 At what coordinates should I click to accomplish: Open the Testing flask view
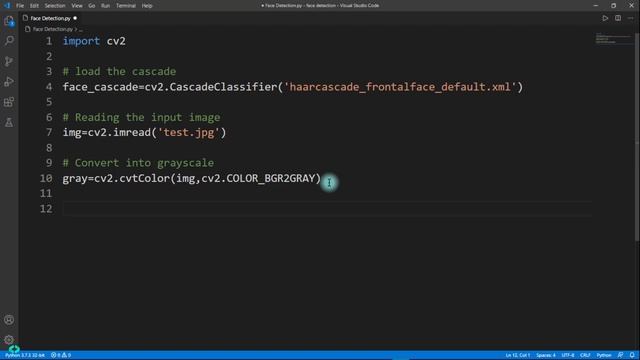(9, 122)
